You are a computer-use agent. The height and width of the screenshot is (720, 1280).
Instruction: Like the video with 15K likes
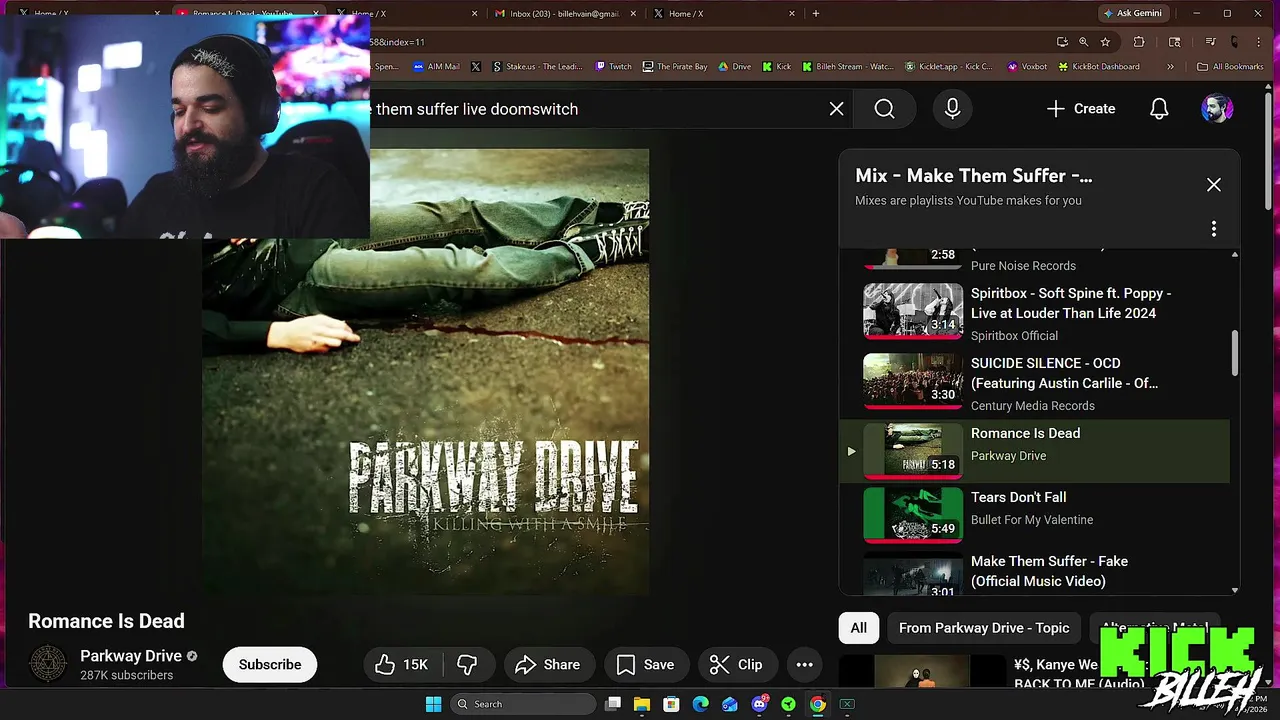[401, 664]
